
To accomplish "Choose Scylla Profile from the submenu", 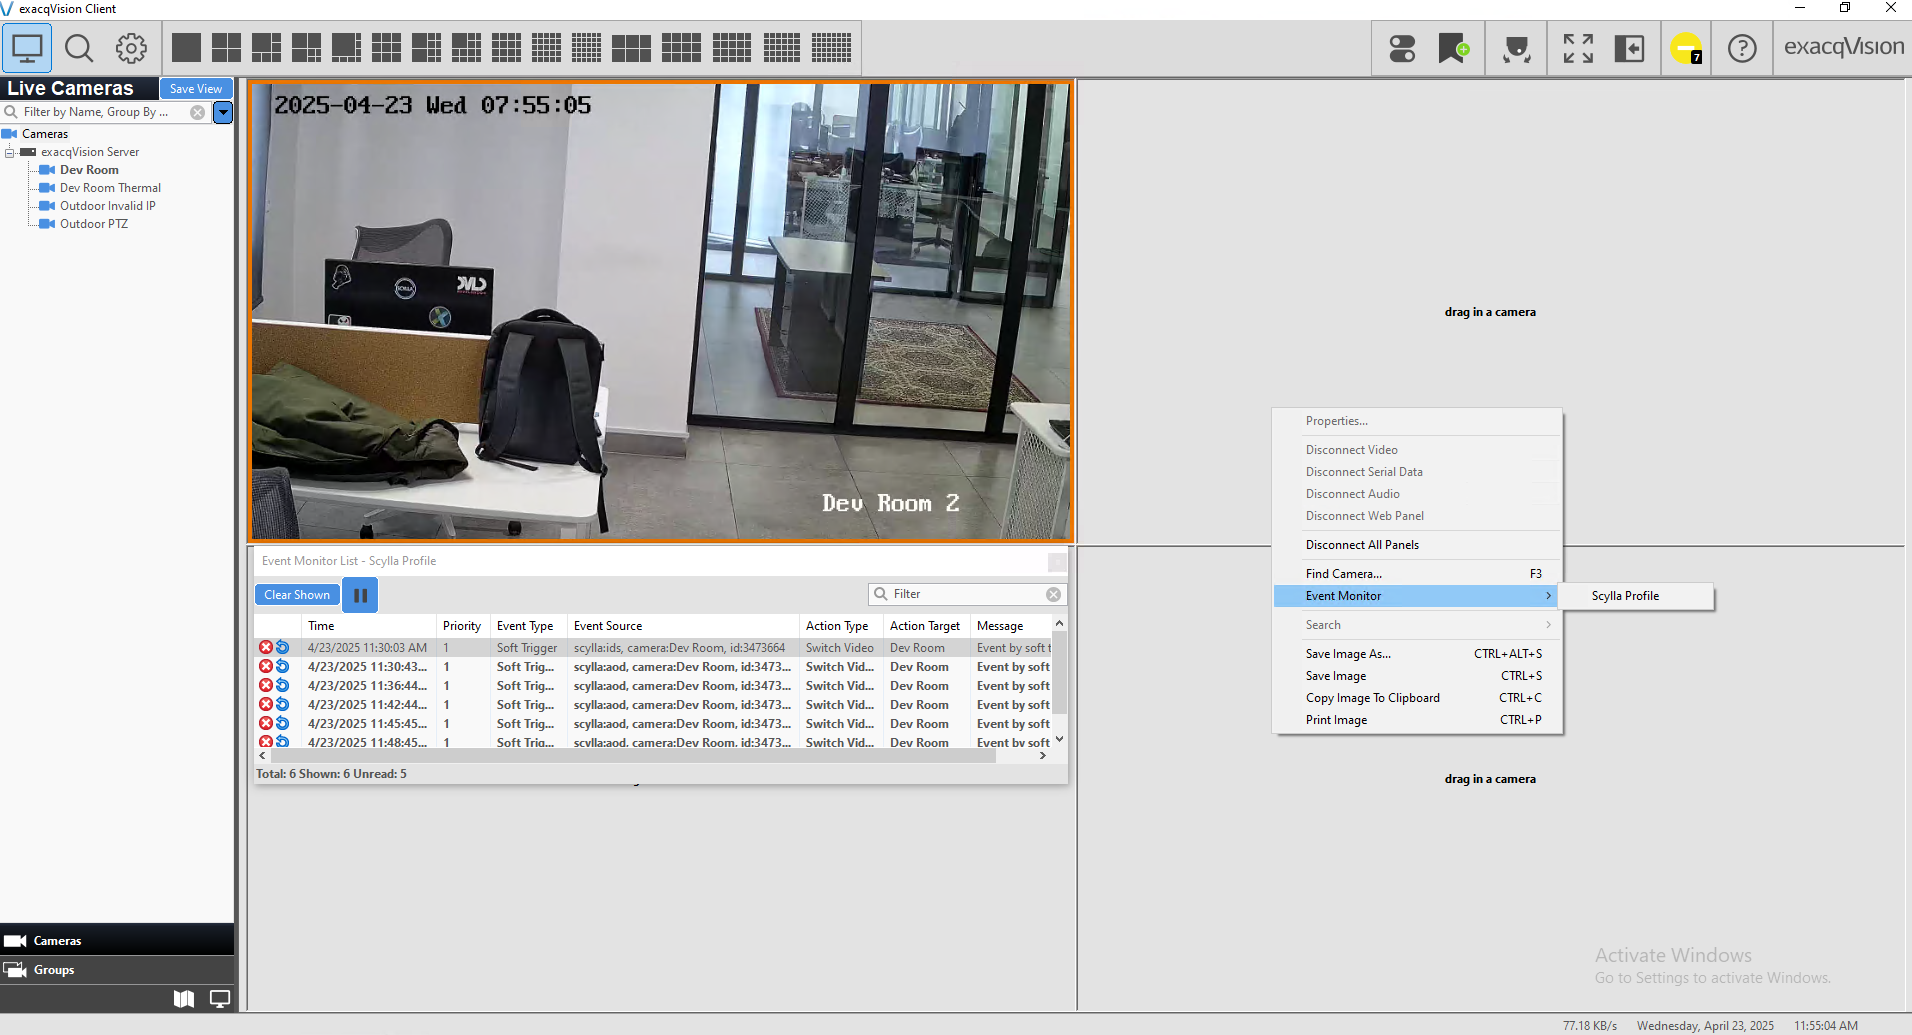I will [x=1625, y=596].
